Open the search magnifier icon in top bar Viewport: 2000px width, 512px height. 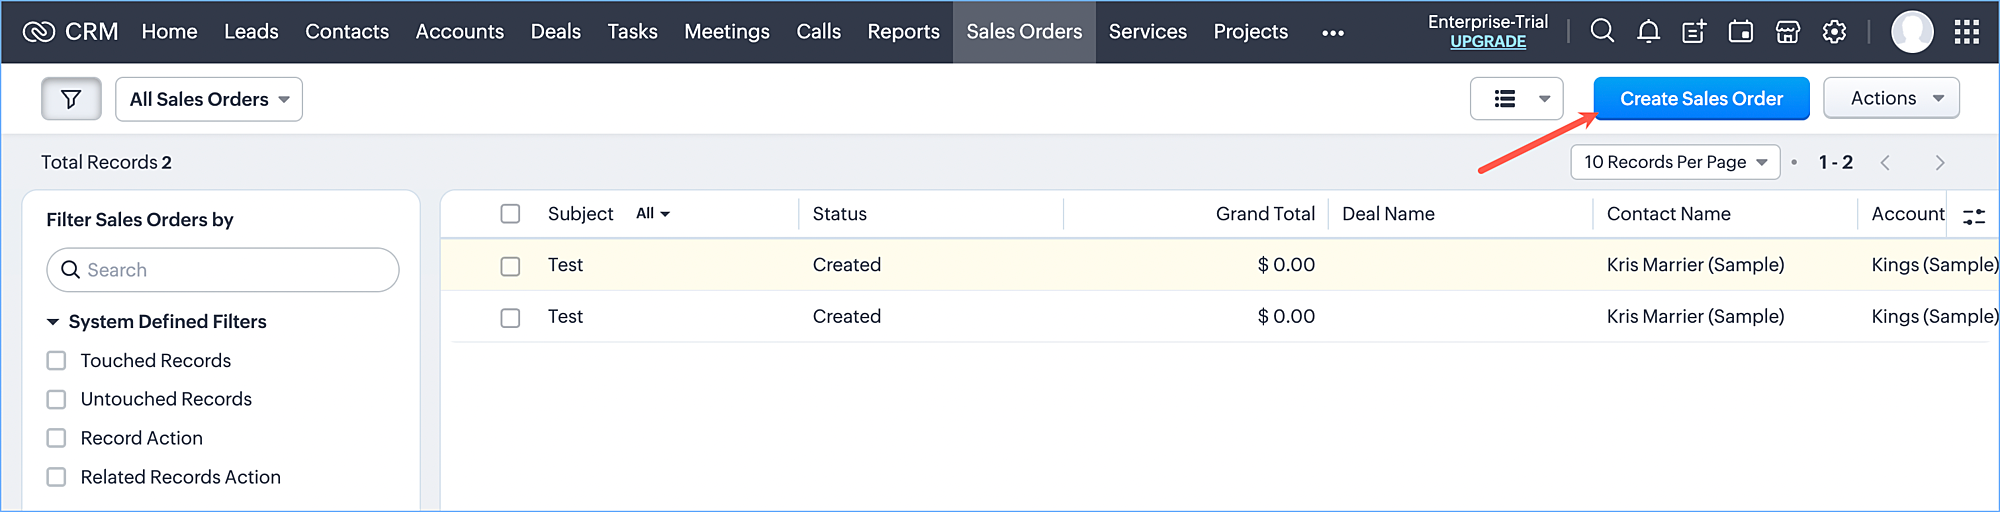(x=1602, y=32)
